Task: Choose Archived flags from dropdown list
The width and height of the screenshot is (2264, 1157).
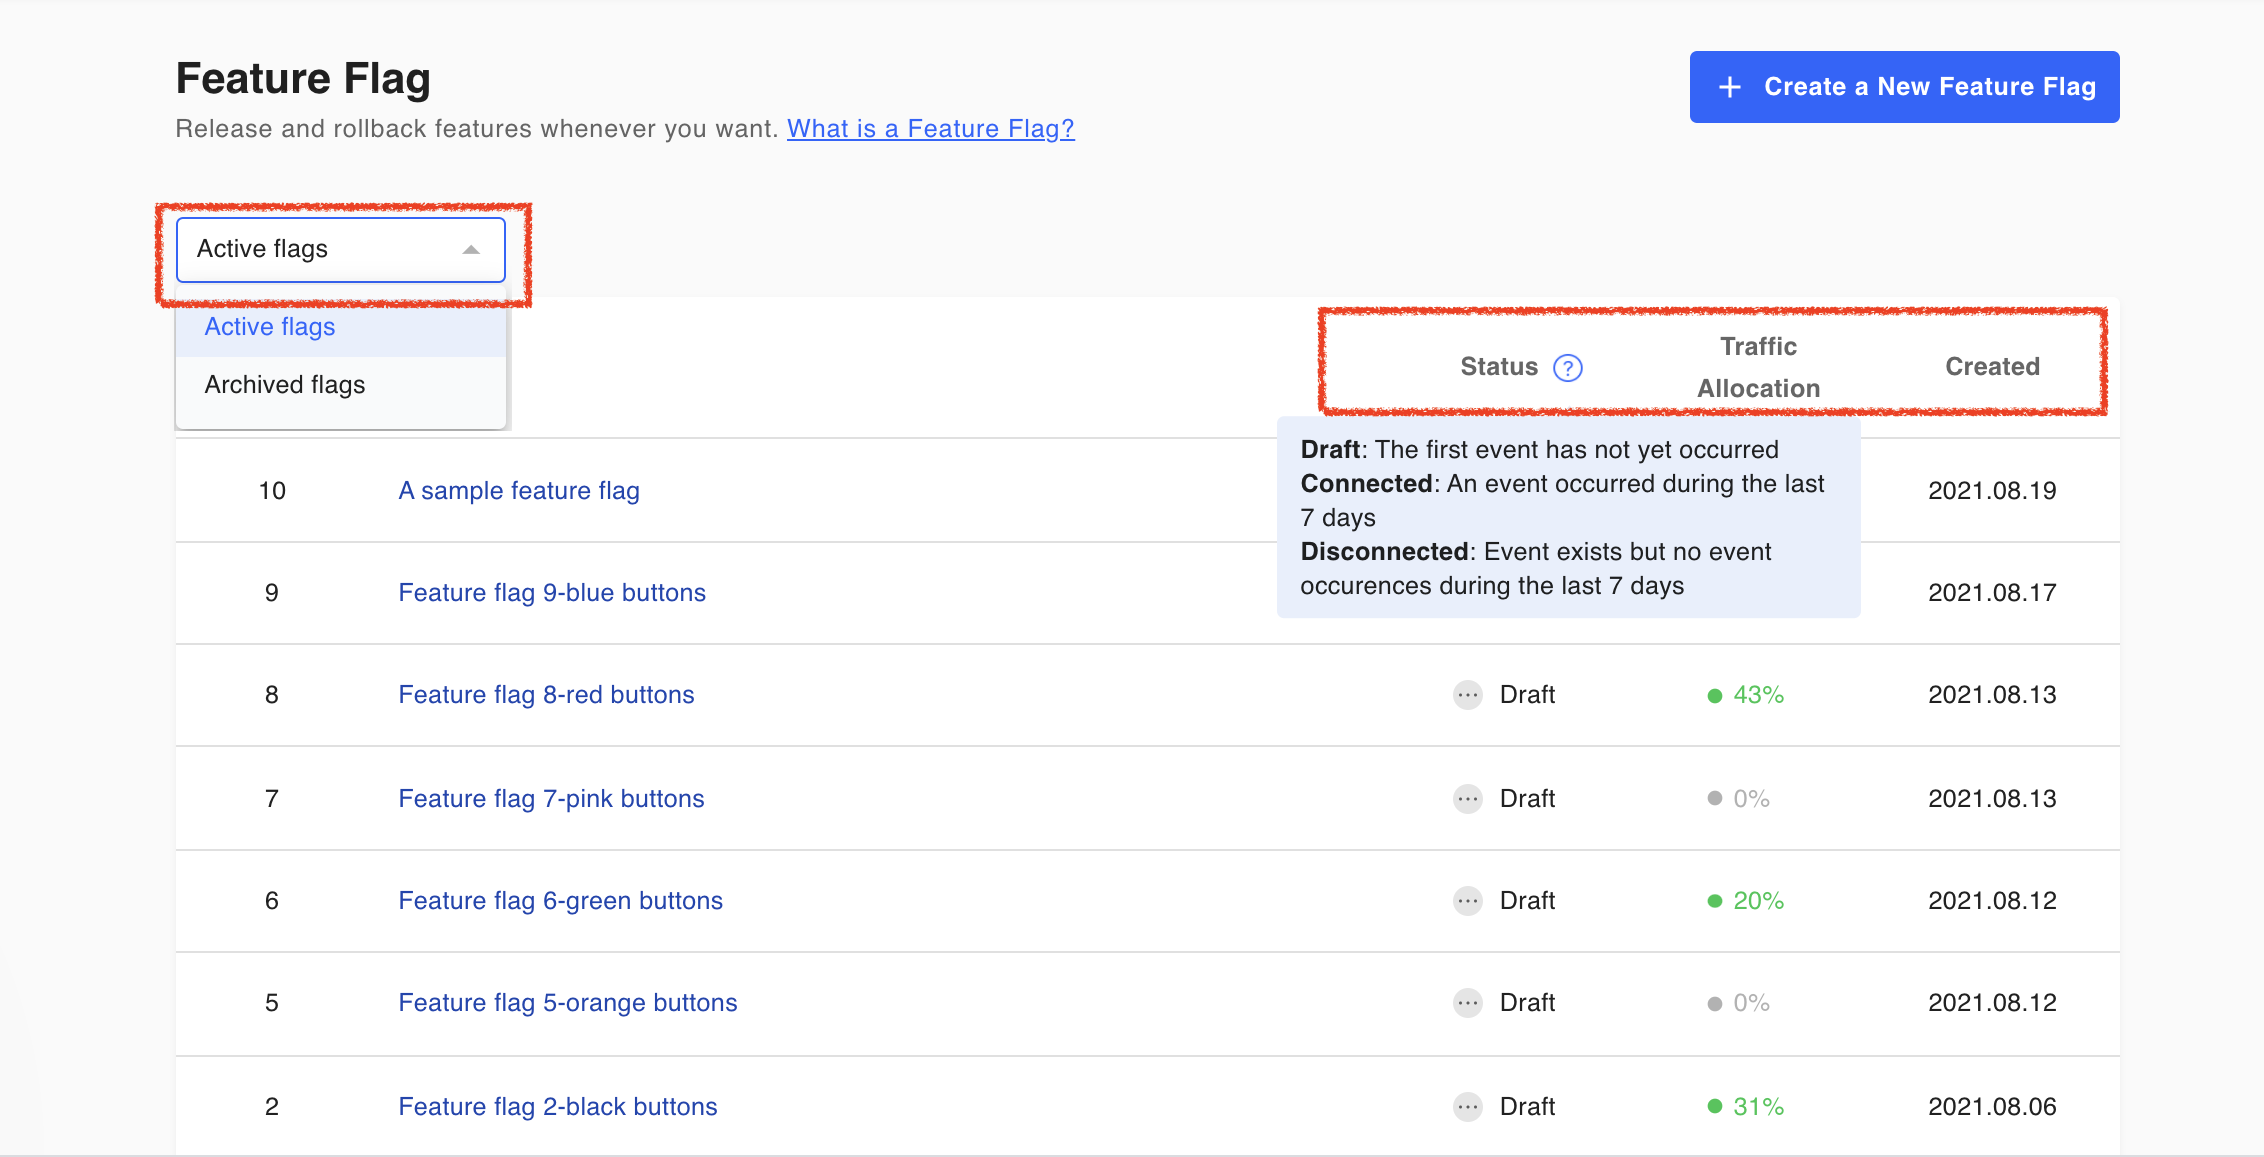Action: click(x=285, y=385)
